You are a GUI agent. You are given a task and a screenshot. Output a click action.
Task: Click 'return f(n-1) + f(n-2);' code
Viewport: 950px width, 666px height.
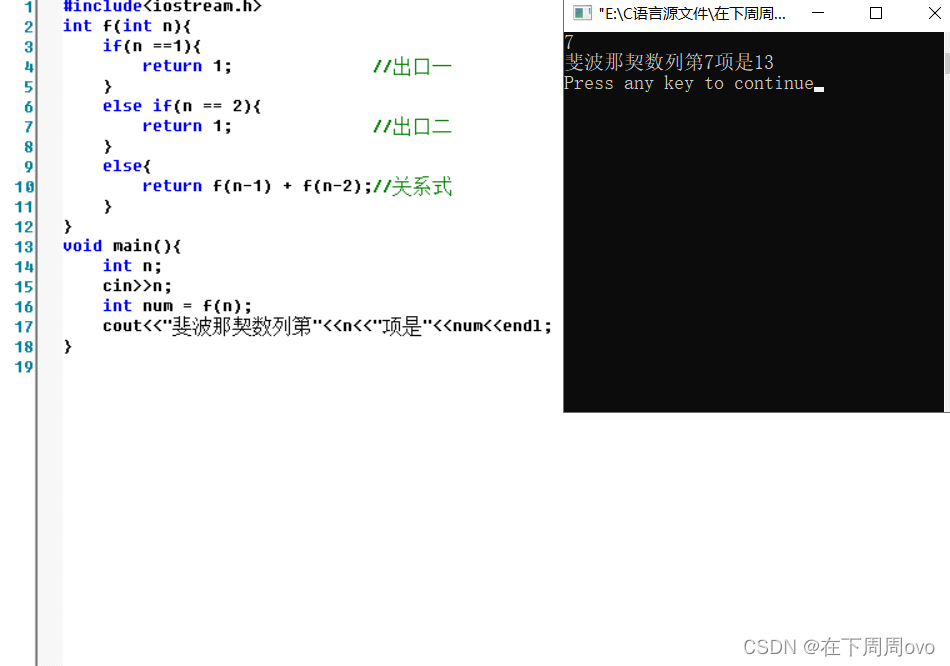pos(257,186)
